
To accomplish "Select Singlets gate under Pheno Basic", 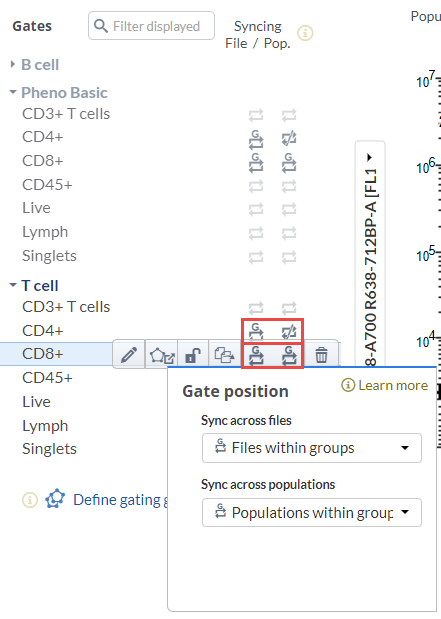I will (49, 256).
